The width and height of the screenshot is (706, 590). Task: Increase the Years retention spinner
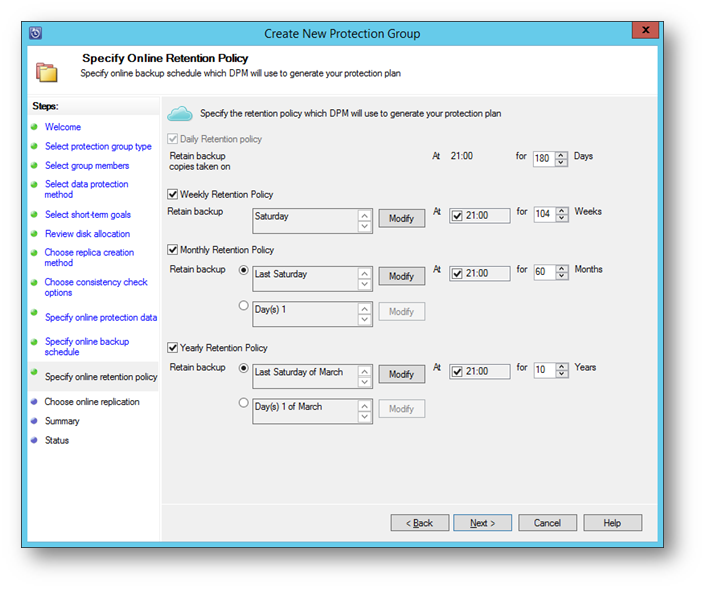click(x=561, y=366)
